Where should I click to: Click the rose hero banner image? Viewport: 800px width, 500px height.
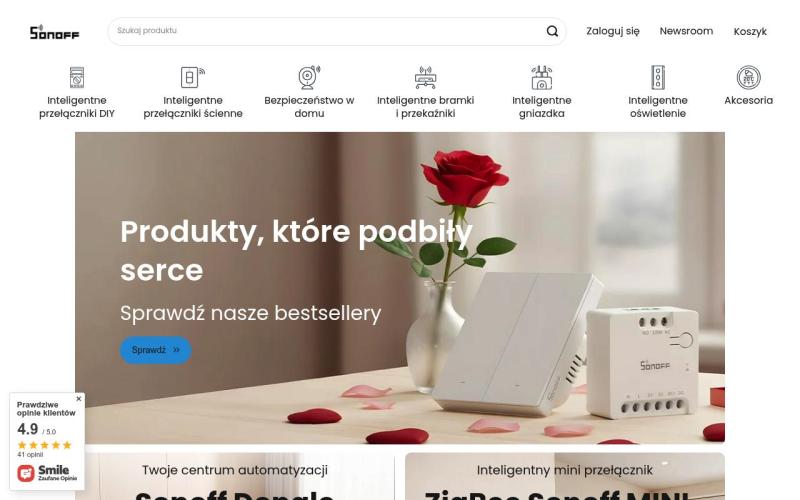coord(399,287)
